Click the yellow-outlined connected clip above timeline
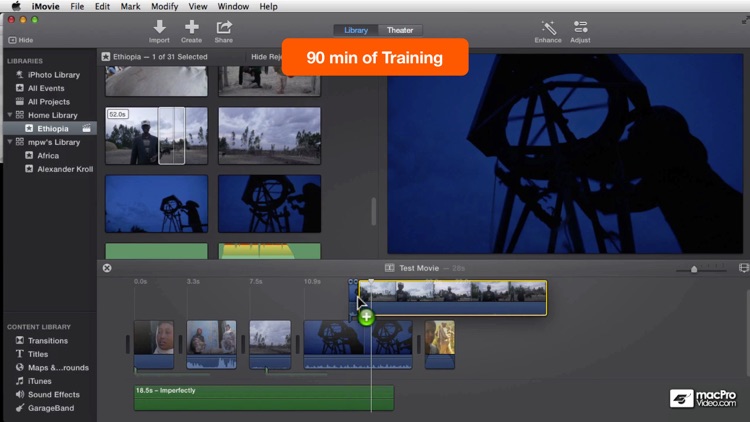750x422 pixels. point(452,298)
